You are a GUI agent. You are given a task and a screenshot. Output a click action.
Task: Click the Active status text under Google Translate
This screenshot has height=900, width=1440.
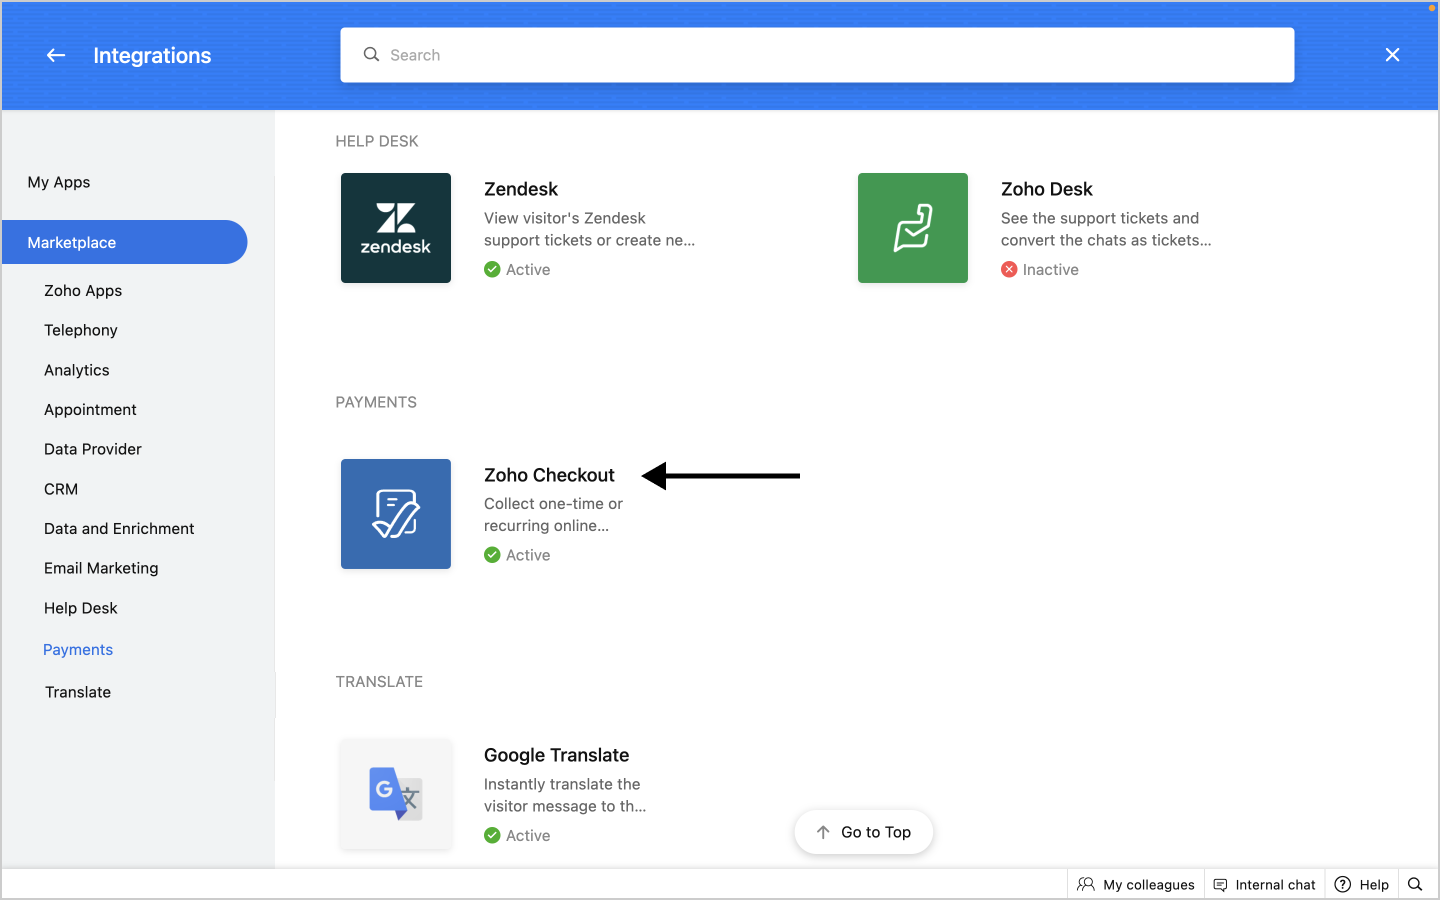(528, 835)
